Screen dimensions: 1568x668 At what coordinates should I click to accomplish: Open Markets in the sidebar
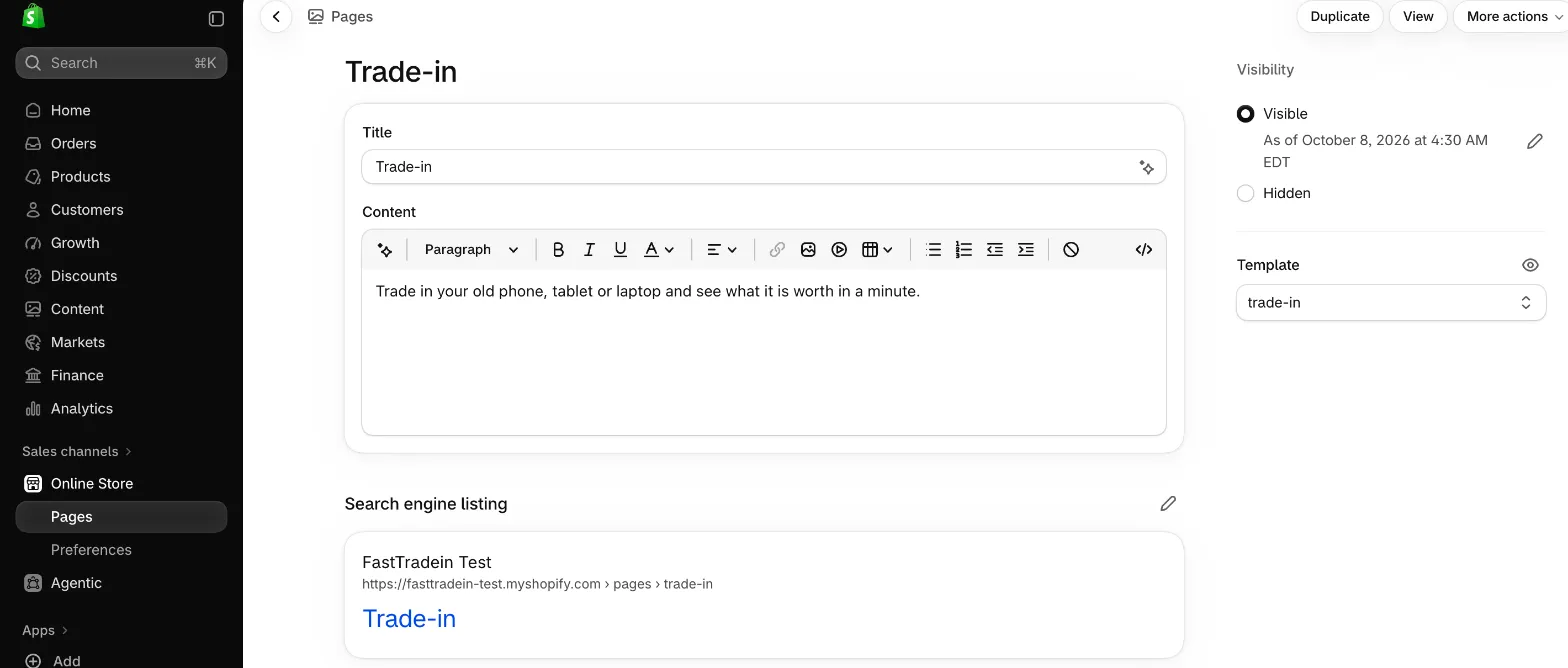pyautogui.click(x=121, y=342)
